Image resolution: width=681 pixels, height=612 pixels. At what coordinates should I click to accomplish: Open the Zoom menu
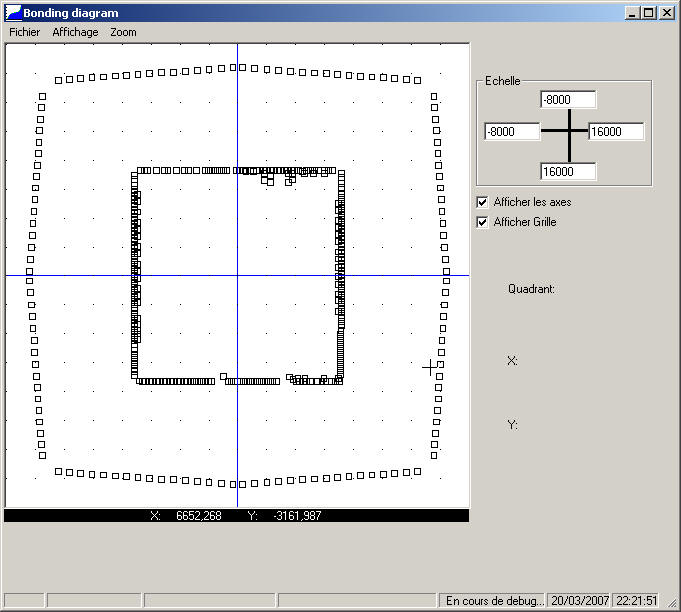pyautogui.click(x=123, y=32)
